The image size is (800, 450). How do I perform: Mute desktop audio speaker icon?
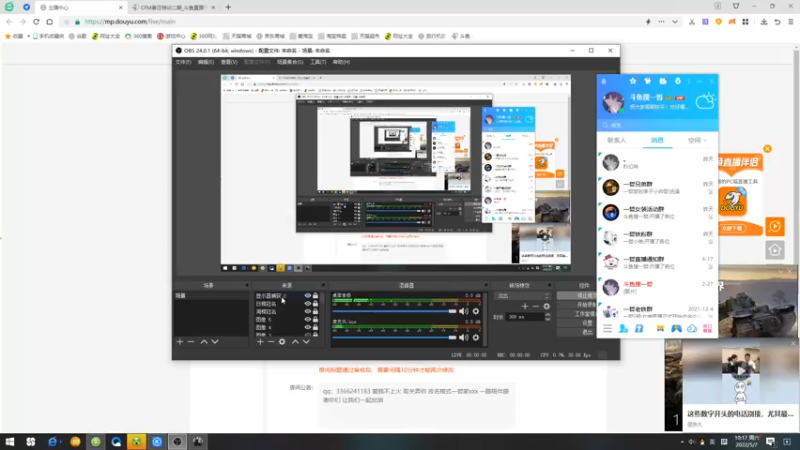(x=463, y=311)
